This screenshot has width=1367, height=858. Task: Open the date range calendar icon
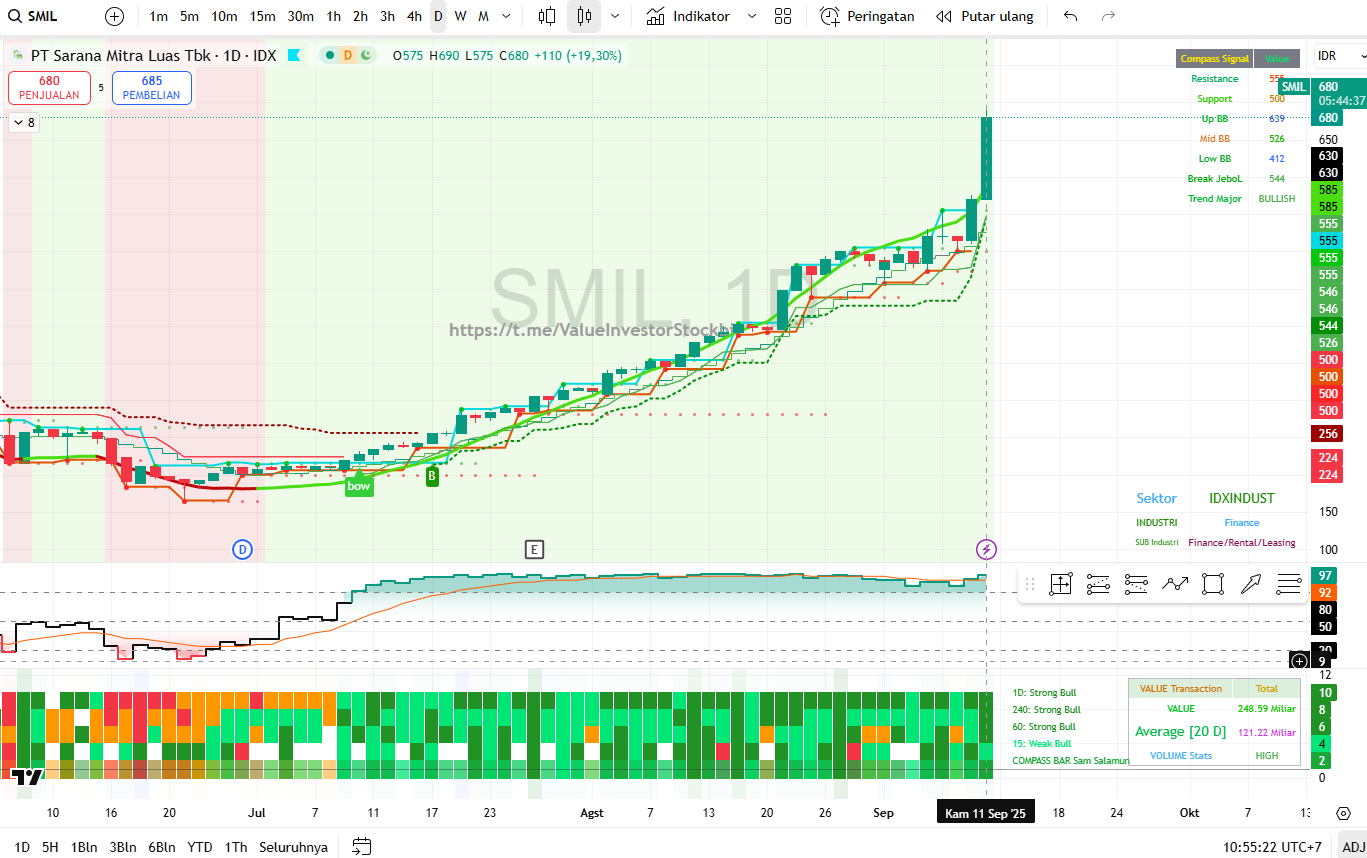[x=362, y=847]
